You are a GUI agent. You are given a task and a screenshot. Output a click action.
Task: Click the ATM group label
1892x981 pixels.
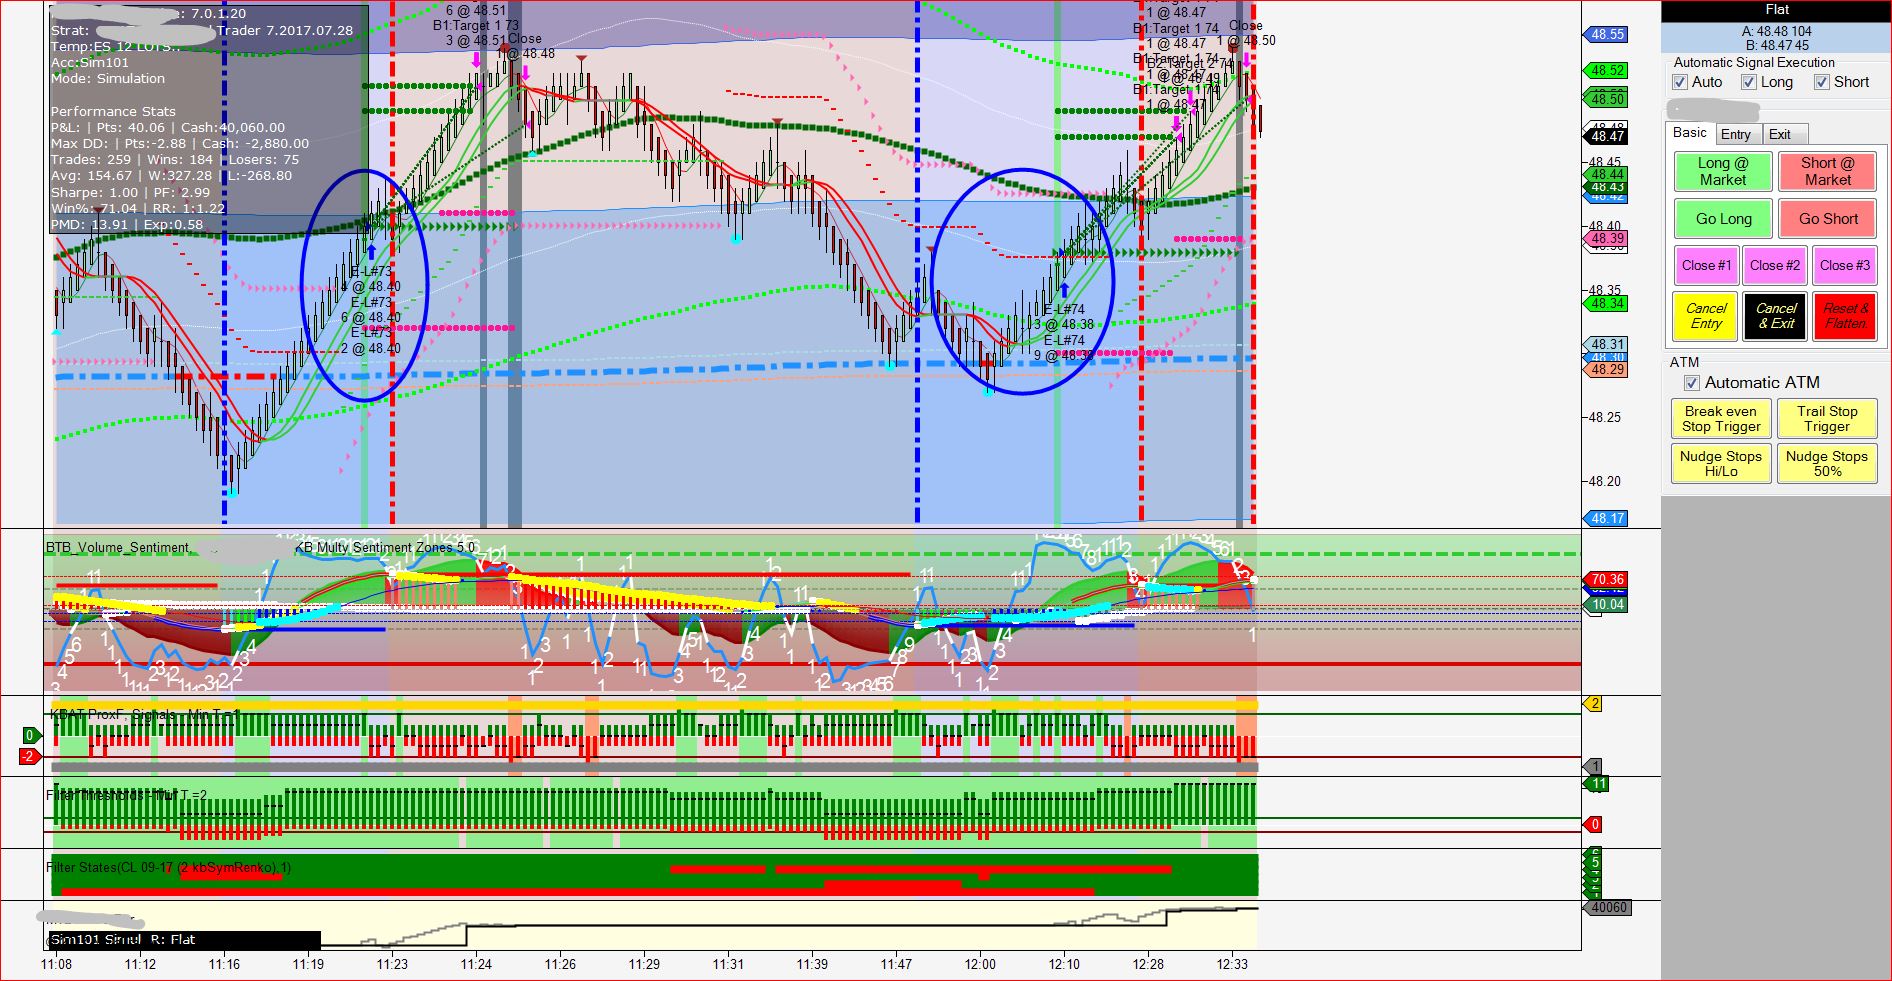[1684, 362]
